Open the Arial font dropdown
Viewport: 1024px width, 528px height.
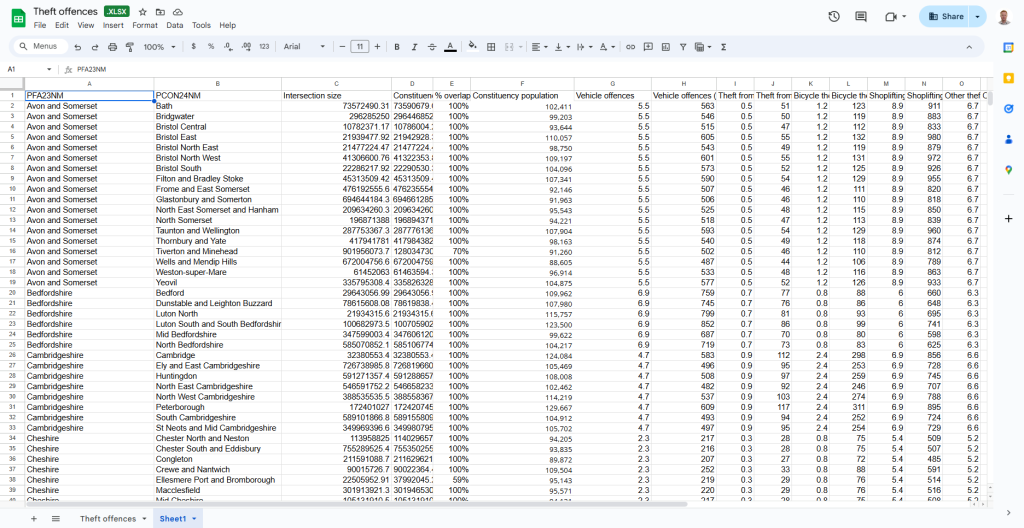pos(304,47)
